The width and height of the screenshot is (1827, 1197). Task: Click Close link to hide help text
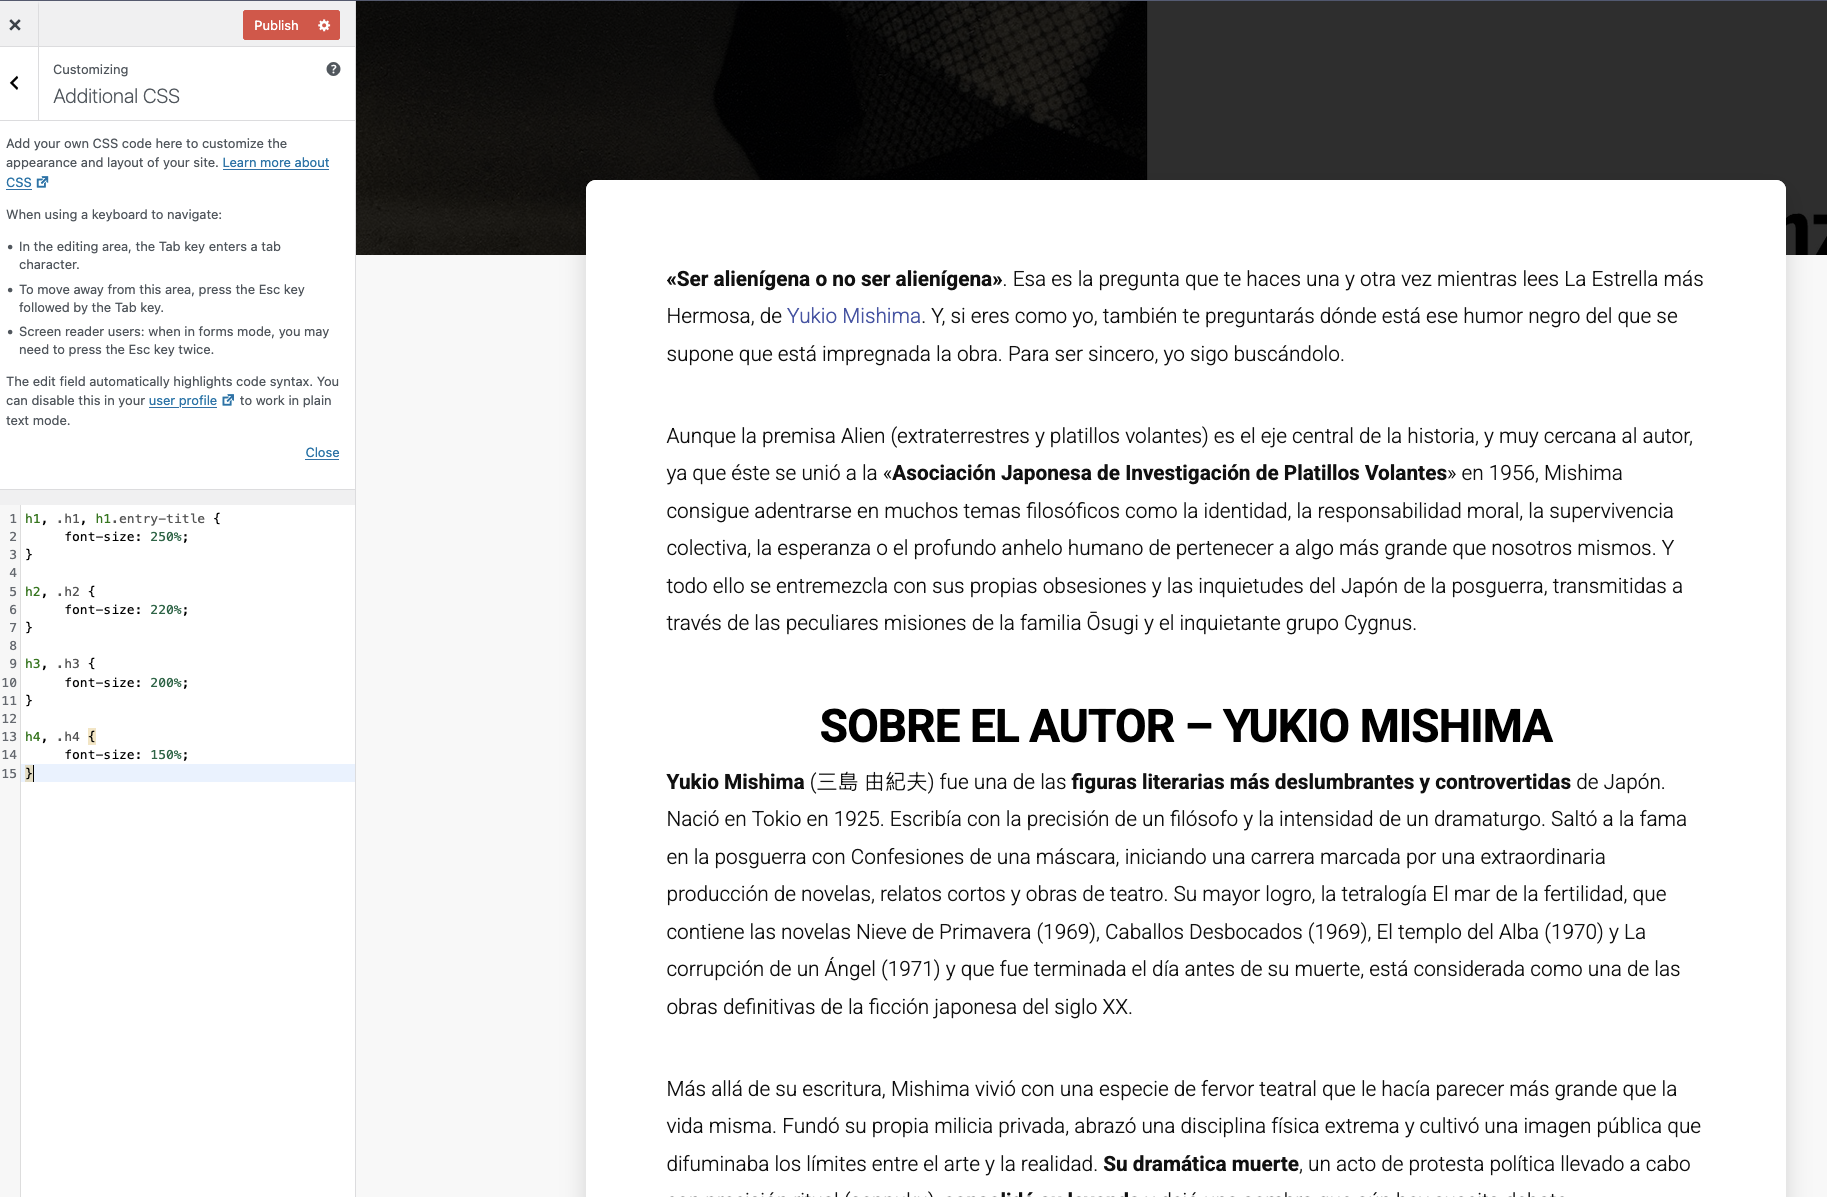(x=322, y=453)
